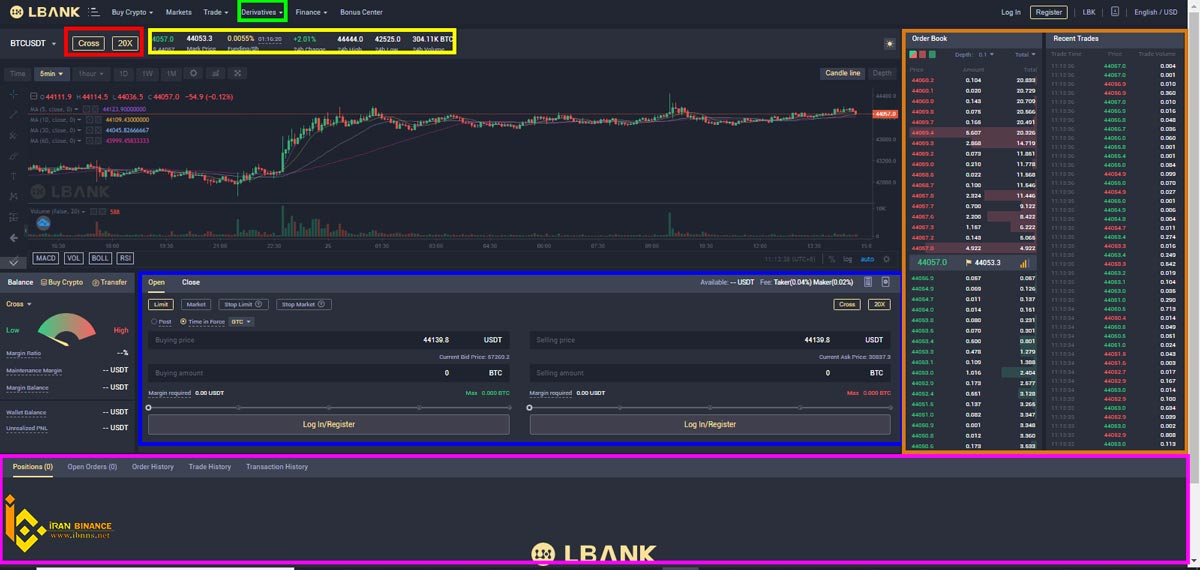Expand the Finance dropdown
The width and height of the screenshot is (1200, 570).
(311, 12)
